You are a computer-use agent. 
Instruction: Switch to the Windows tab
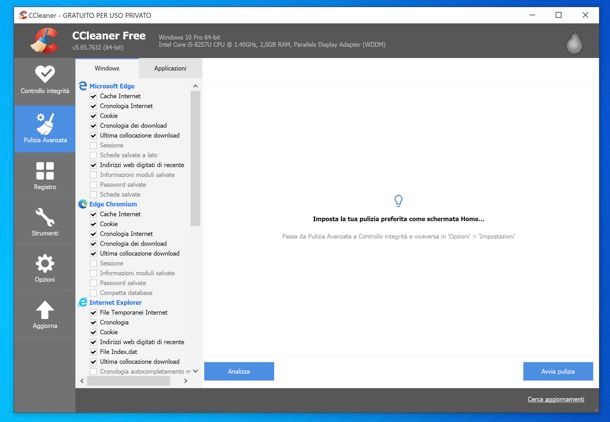click(107, 68)
